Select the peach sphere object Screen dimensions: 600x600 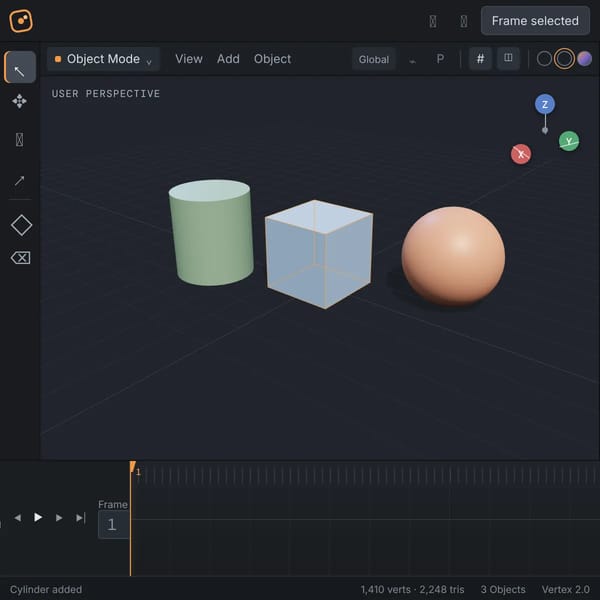point(453,256)
